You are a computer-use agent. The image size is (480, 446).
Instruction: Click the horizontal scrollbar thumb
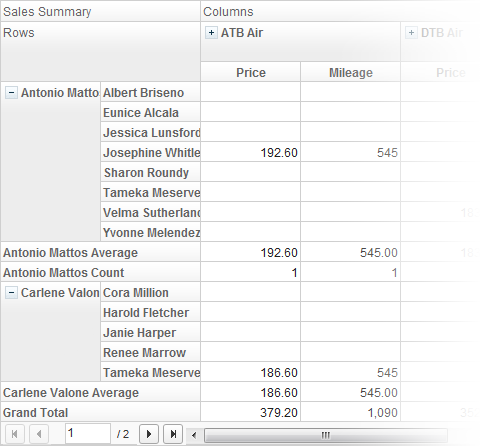(x=326, y=435)
